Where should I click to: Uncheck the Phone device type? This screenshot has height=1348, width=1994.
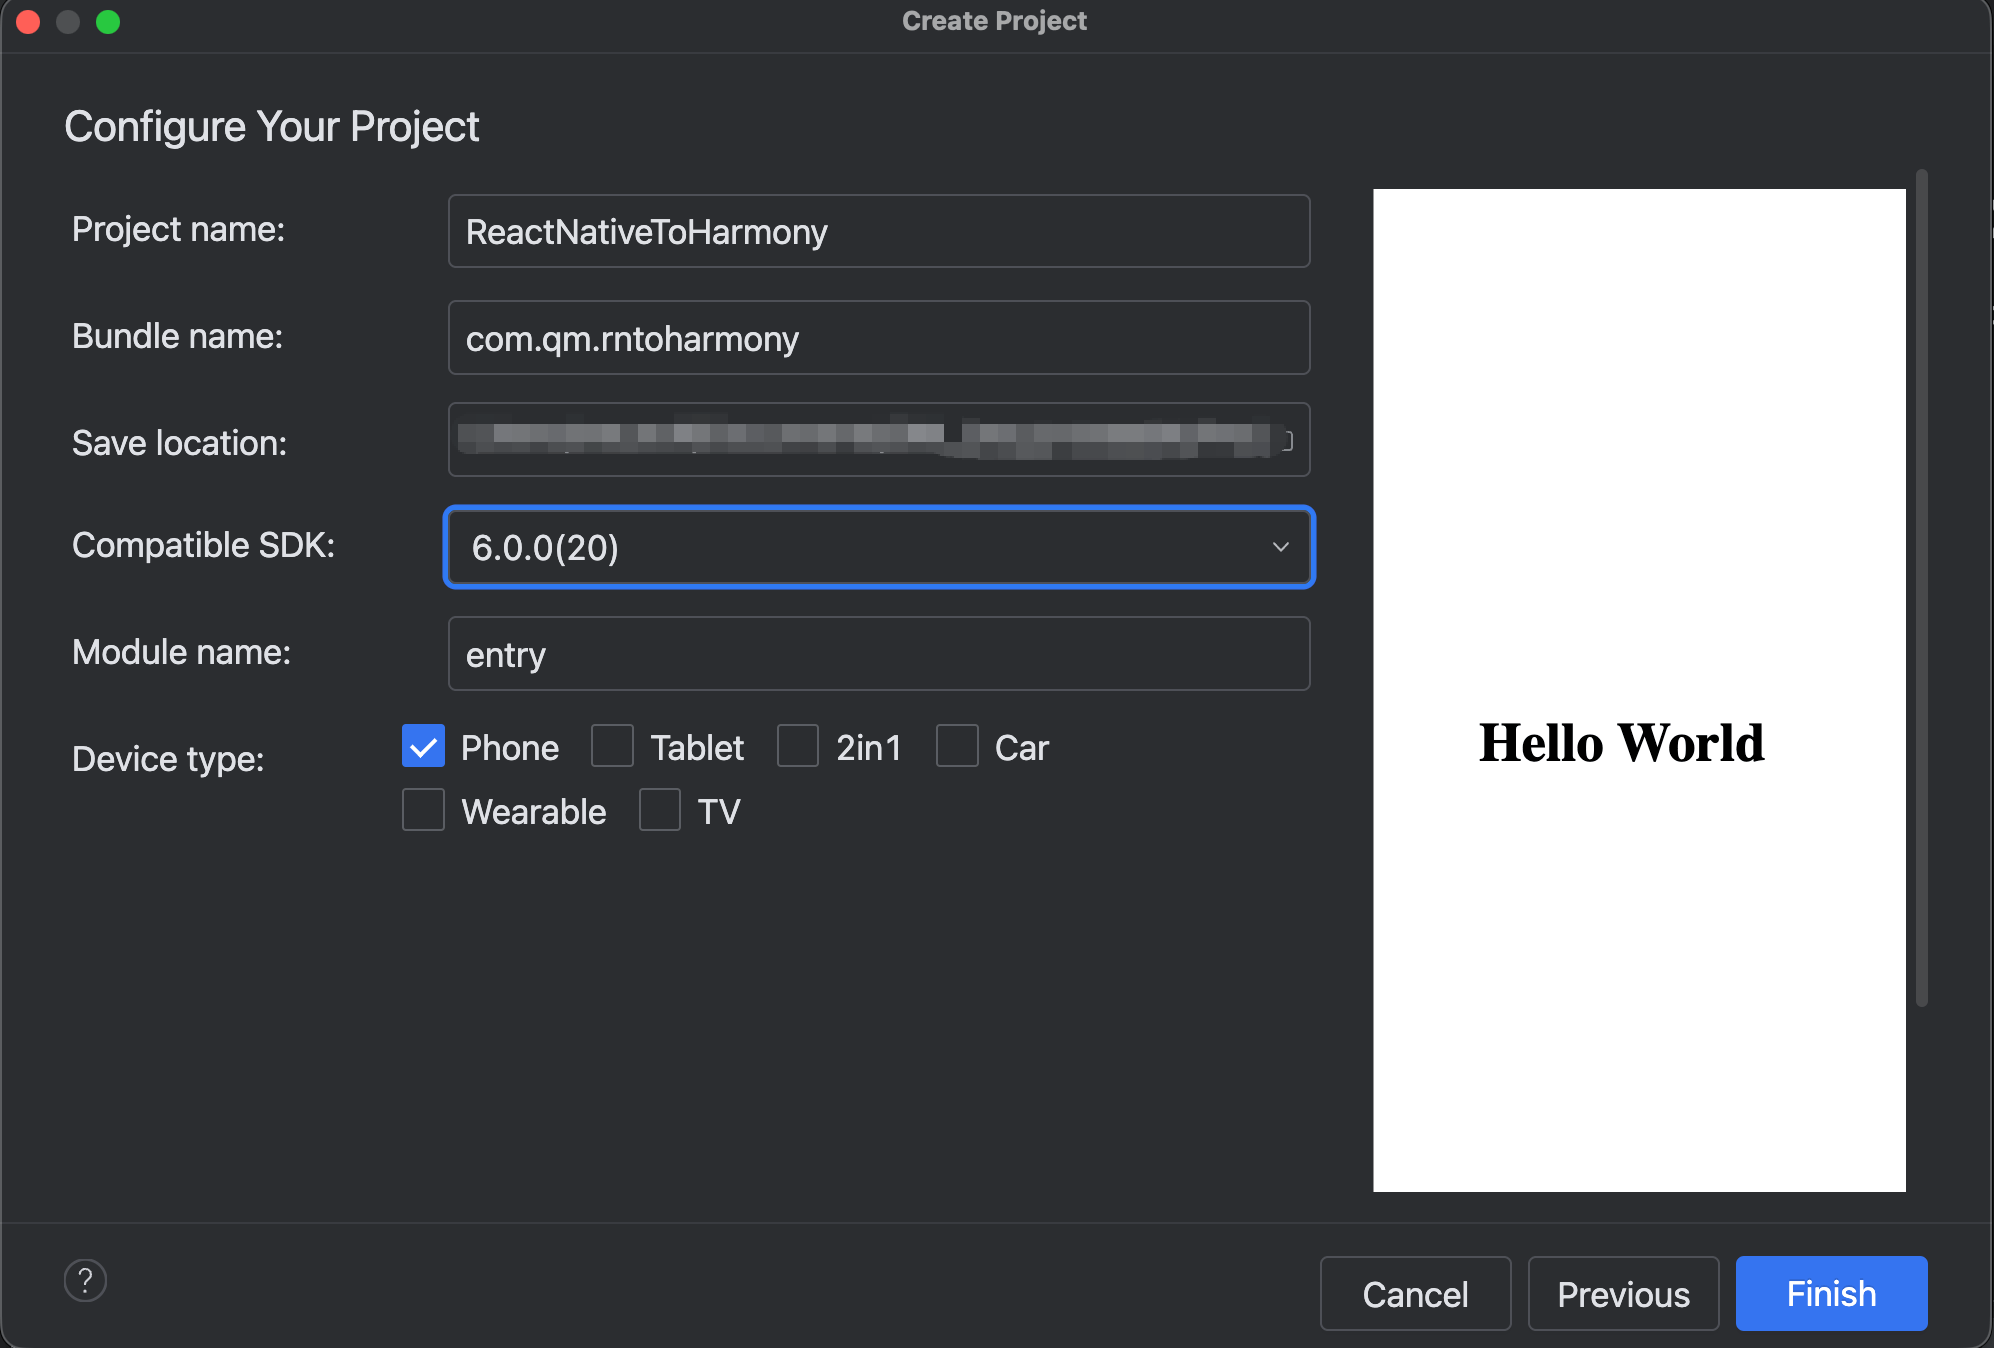(x=423, y=746)
